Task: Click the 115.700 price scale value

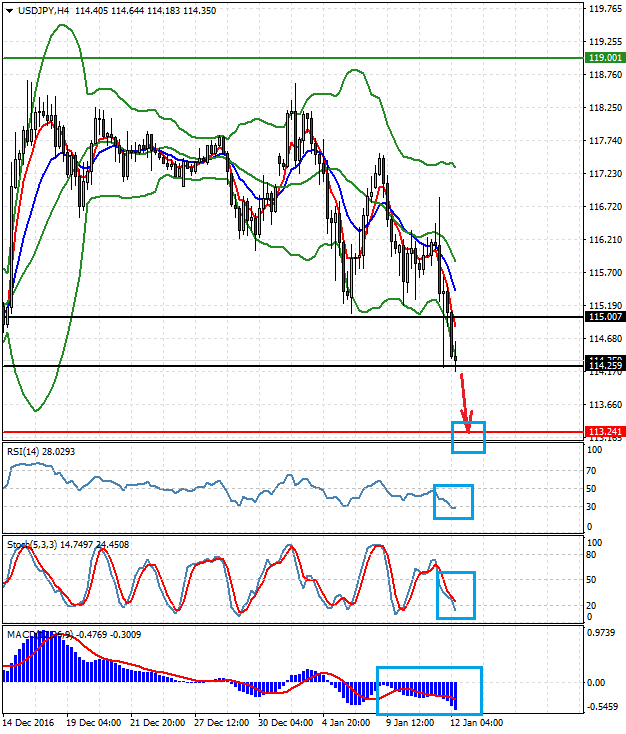Action: click(x=605, y=272)
